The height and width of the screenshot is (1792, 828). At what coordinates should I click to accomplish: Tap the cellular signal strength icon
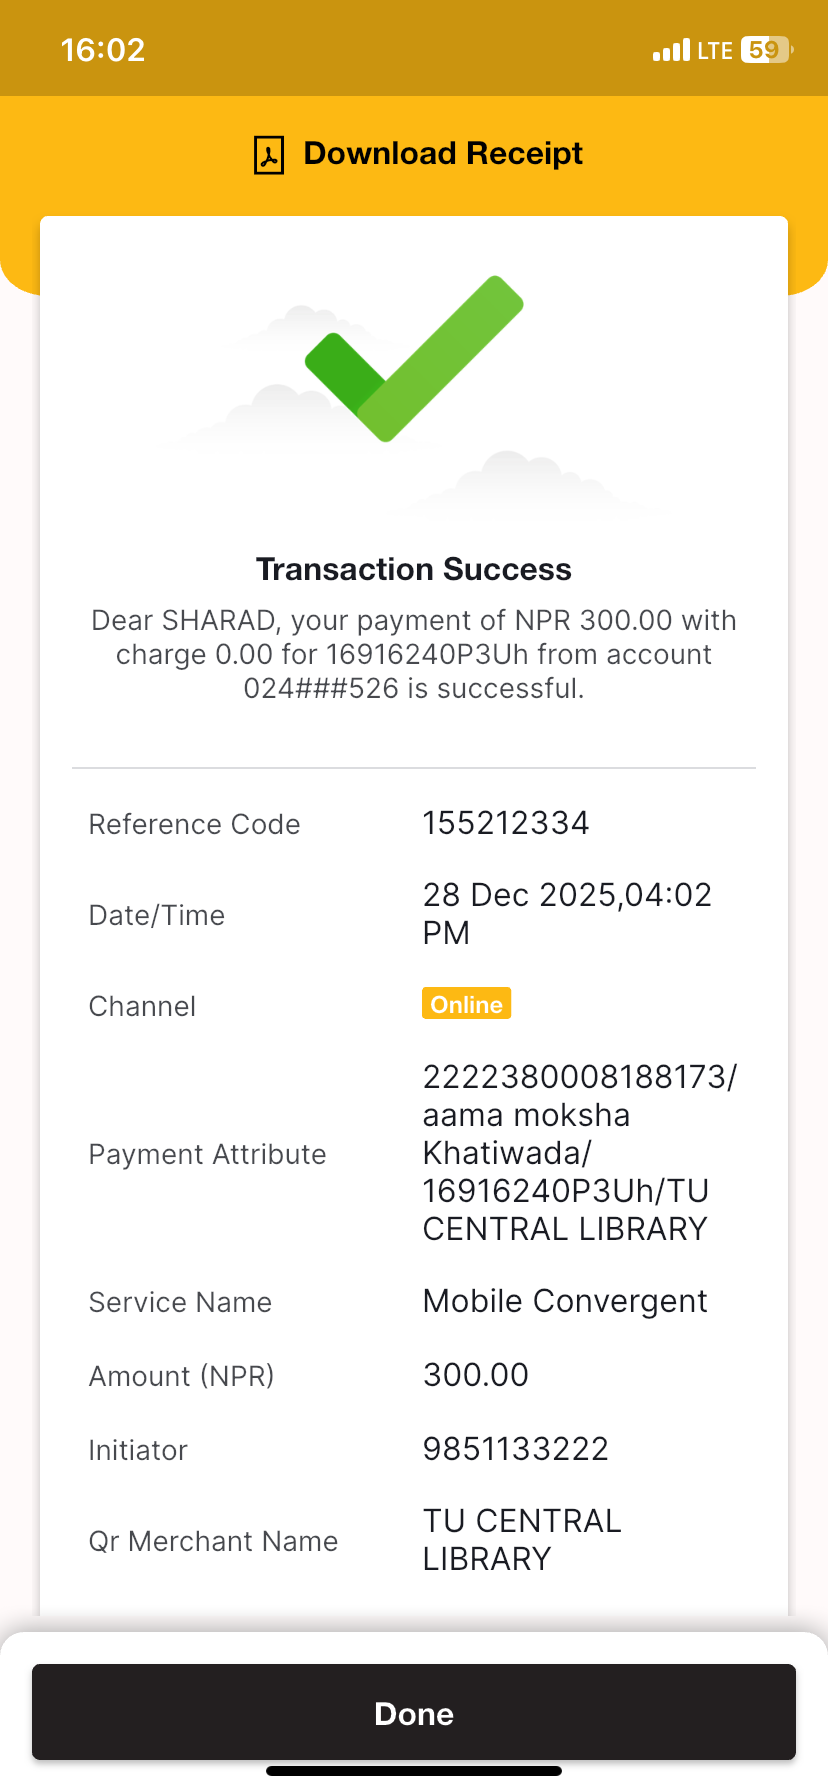pos(671,50)
